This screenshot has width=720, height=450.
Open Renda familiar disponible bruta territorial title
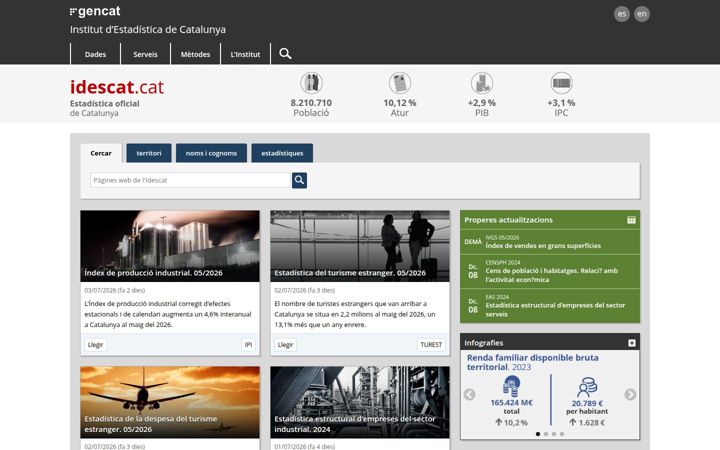pyautogui.click(x=533, y=362)
